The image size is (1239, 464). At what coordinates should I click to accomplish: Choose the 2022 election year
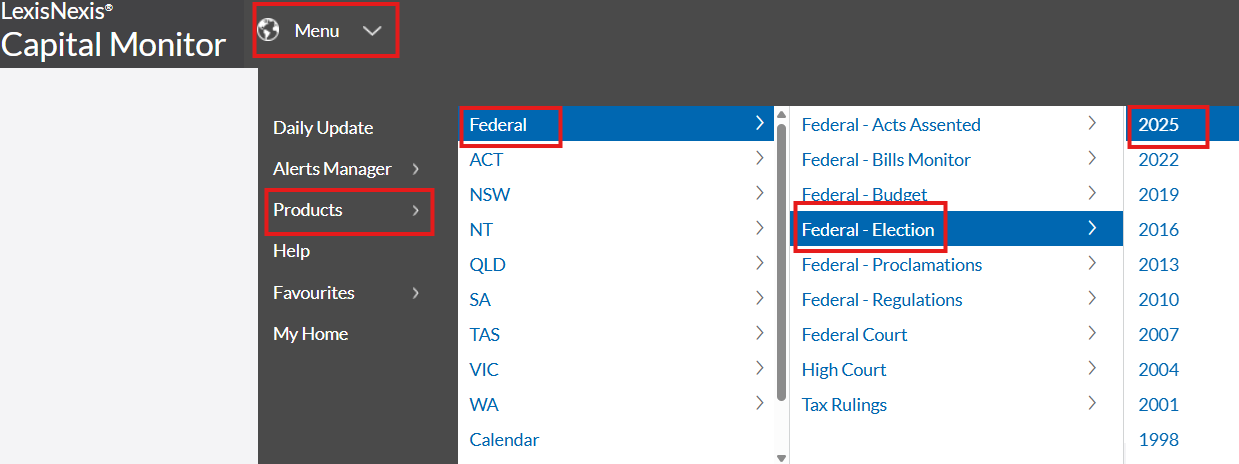tap(1158, 160)
